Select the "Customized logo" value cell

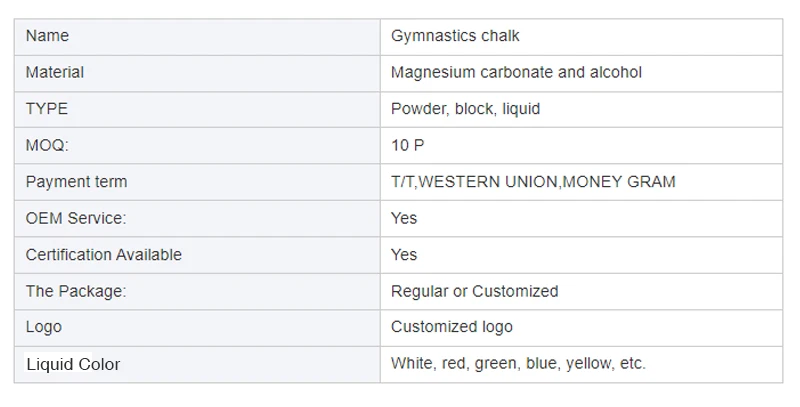(x=451, y=327)
